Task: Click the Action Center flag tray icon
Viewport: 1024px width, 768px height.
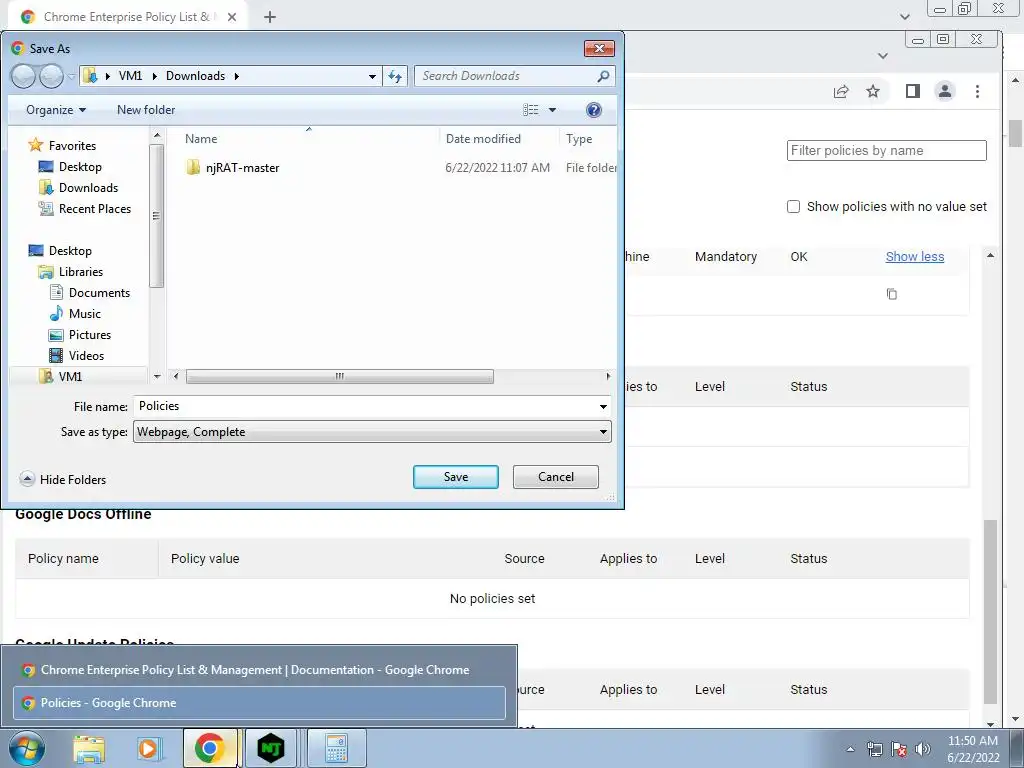Action: pyautogui.click(x=899, y=749)
